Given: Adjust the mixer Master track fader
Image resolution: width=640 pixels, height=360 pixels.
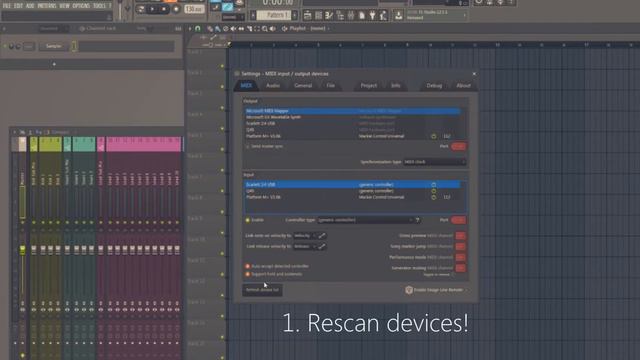Looking at the screenshot, I should tap(22, 249).
